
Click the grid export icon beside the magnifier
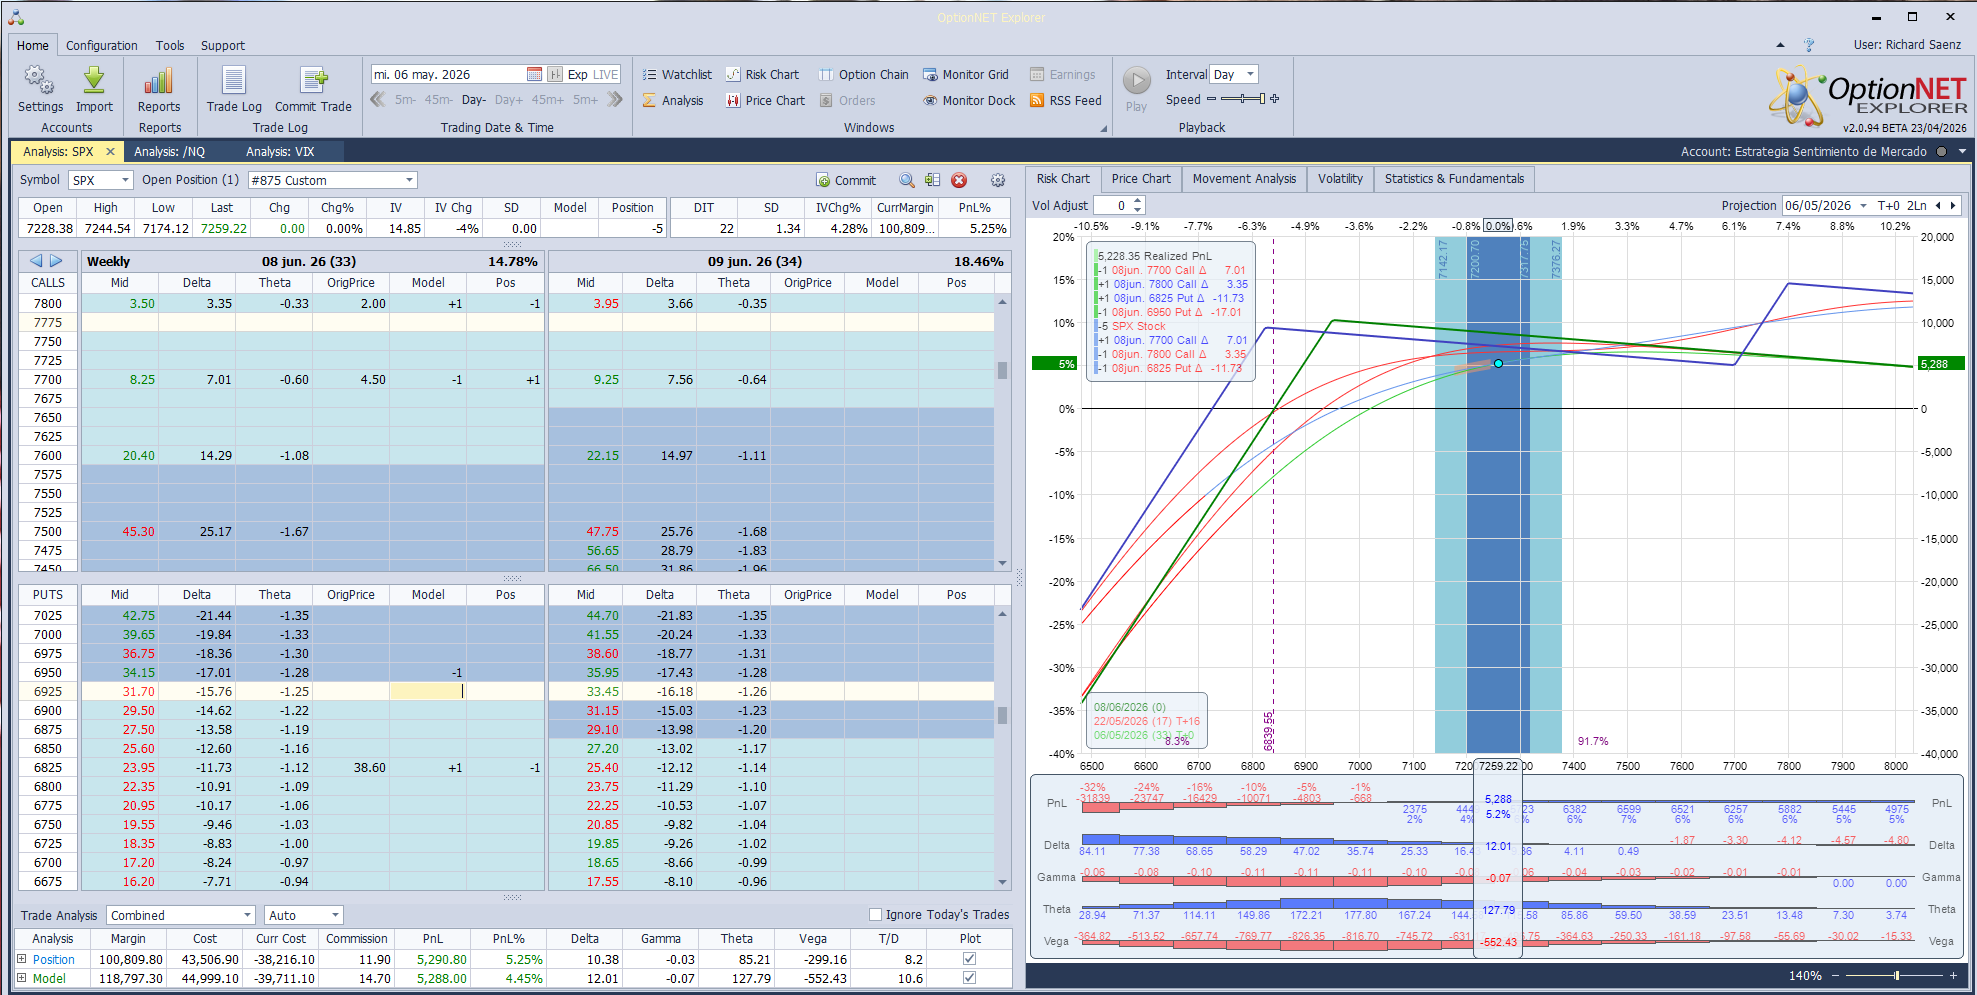(932, 180)
